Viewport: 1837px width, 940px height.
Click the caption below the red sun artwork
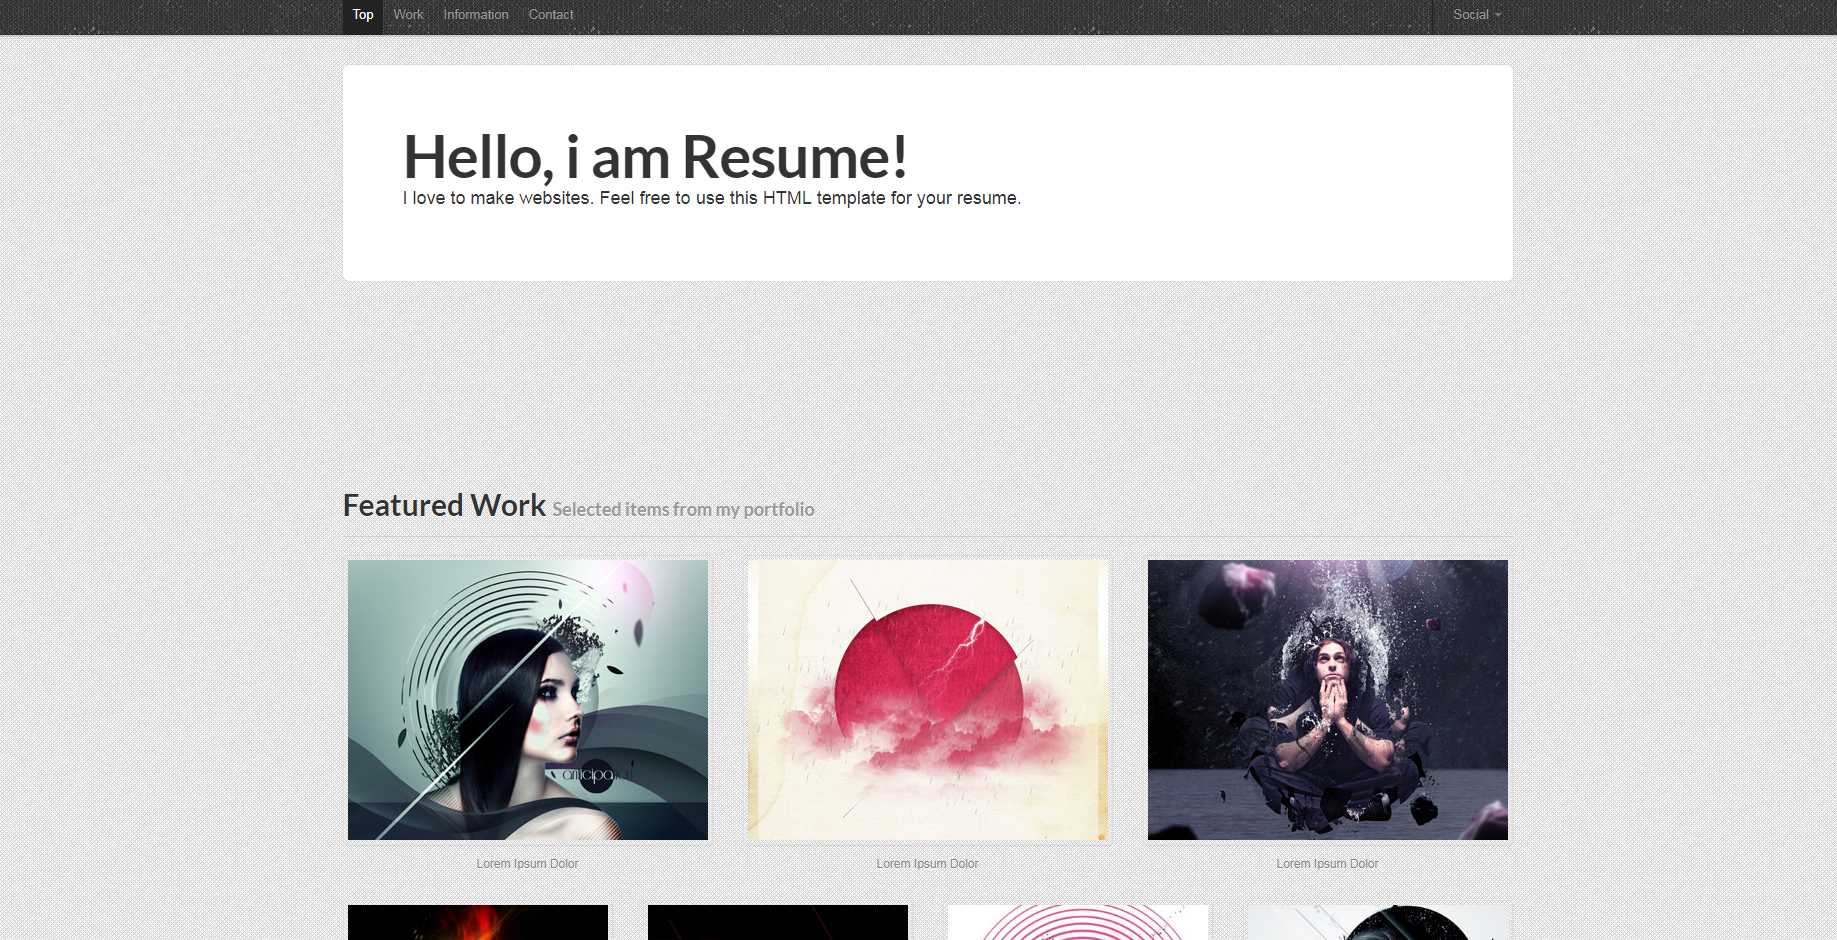pos(928,864)
